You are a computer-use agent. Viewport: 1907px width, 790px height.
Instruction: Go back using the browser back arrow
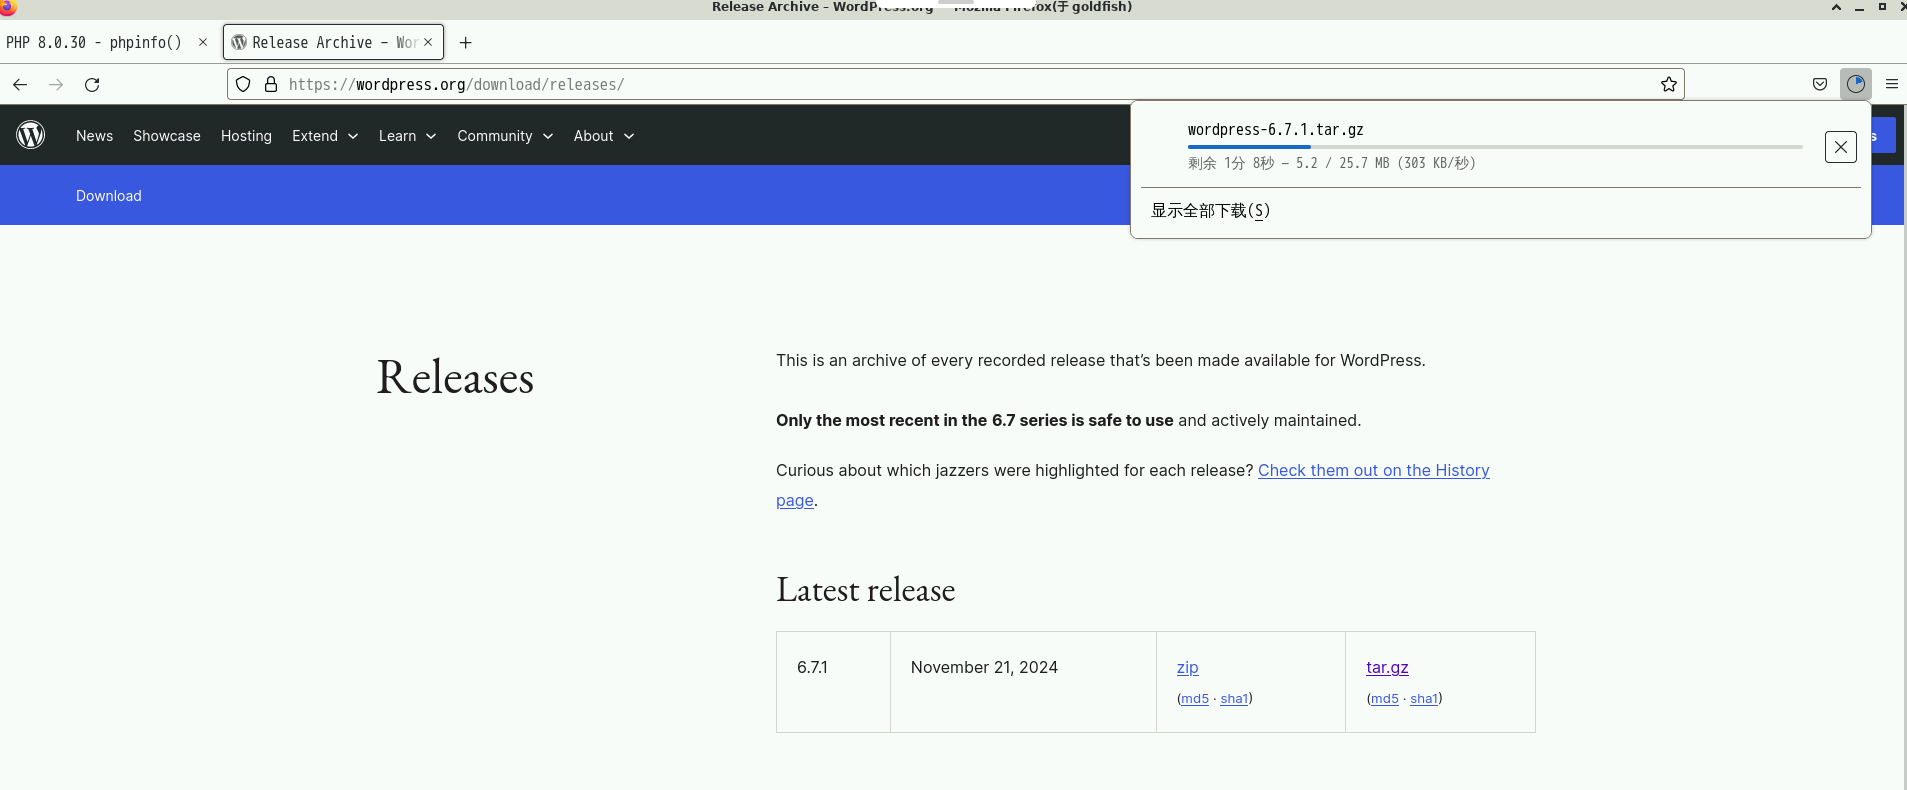click(x=20, y=85)
